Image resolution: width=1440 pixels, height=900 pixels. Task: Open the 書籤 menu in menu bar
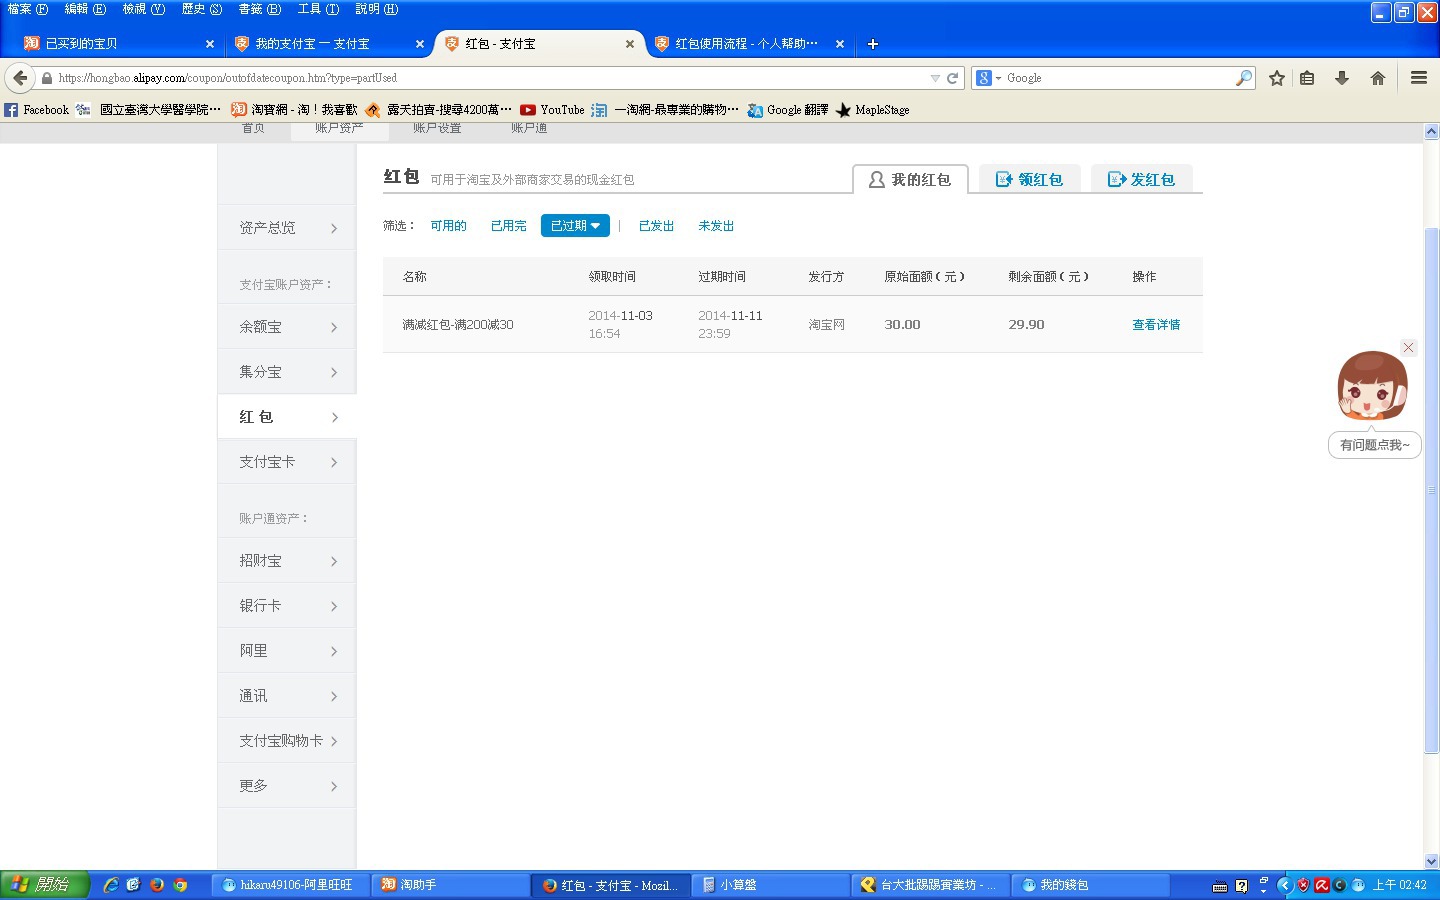(259, 9)
